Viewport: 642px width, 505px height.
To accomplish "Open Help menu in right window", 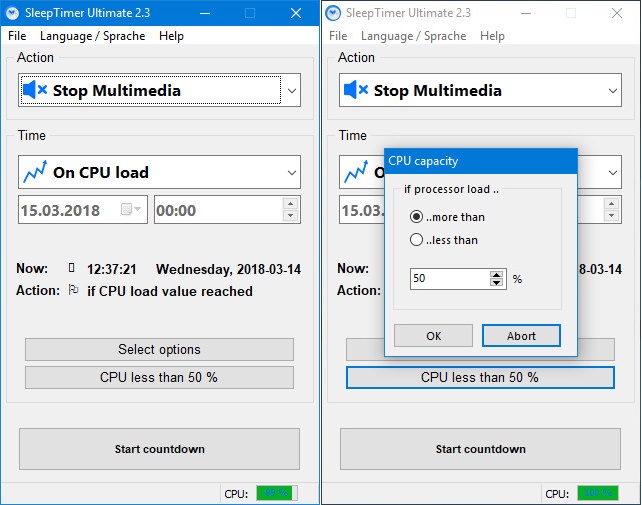I will tap(492, 36).
